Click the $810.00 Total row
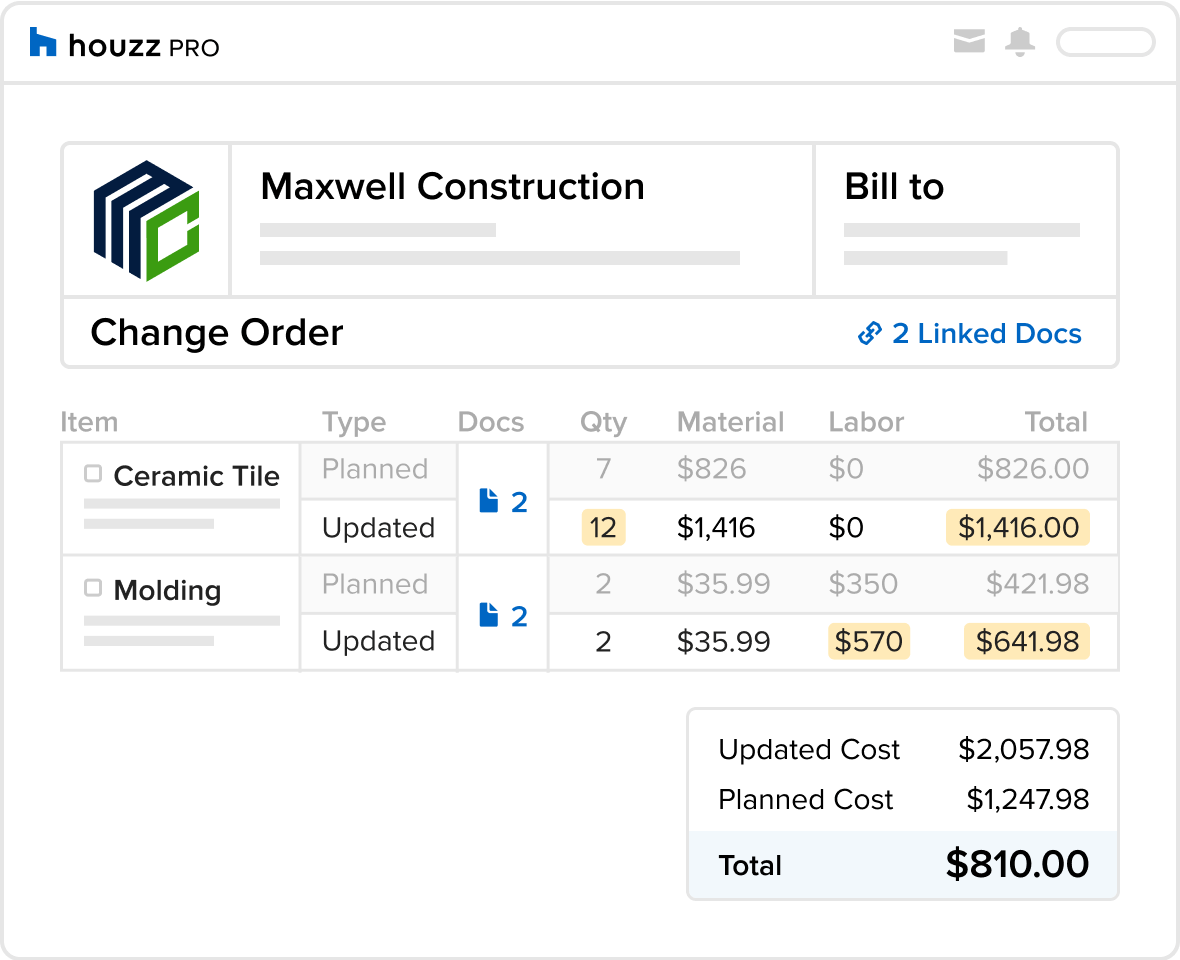 [x=902, y=864]
